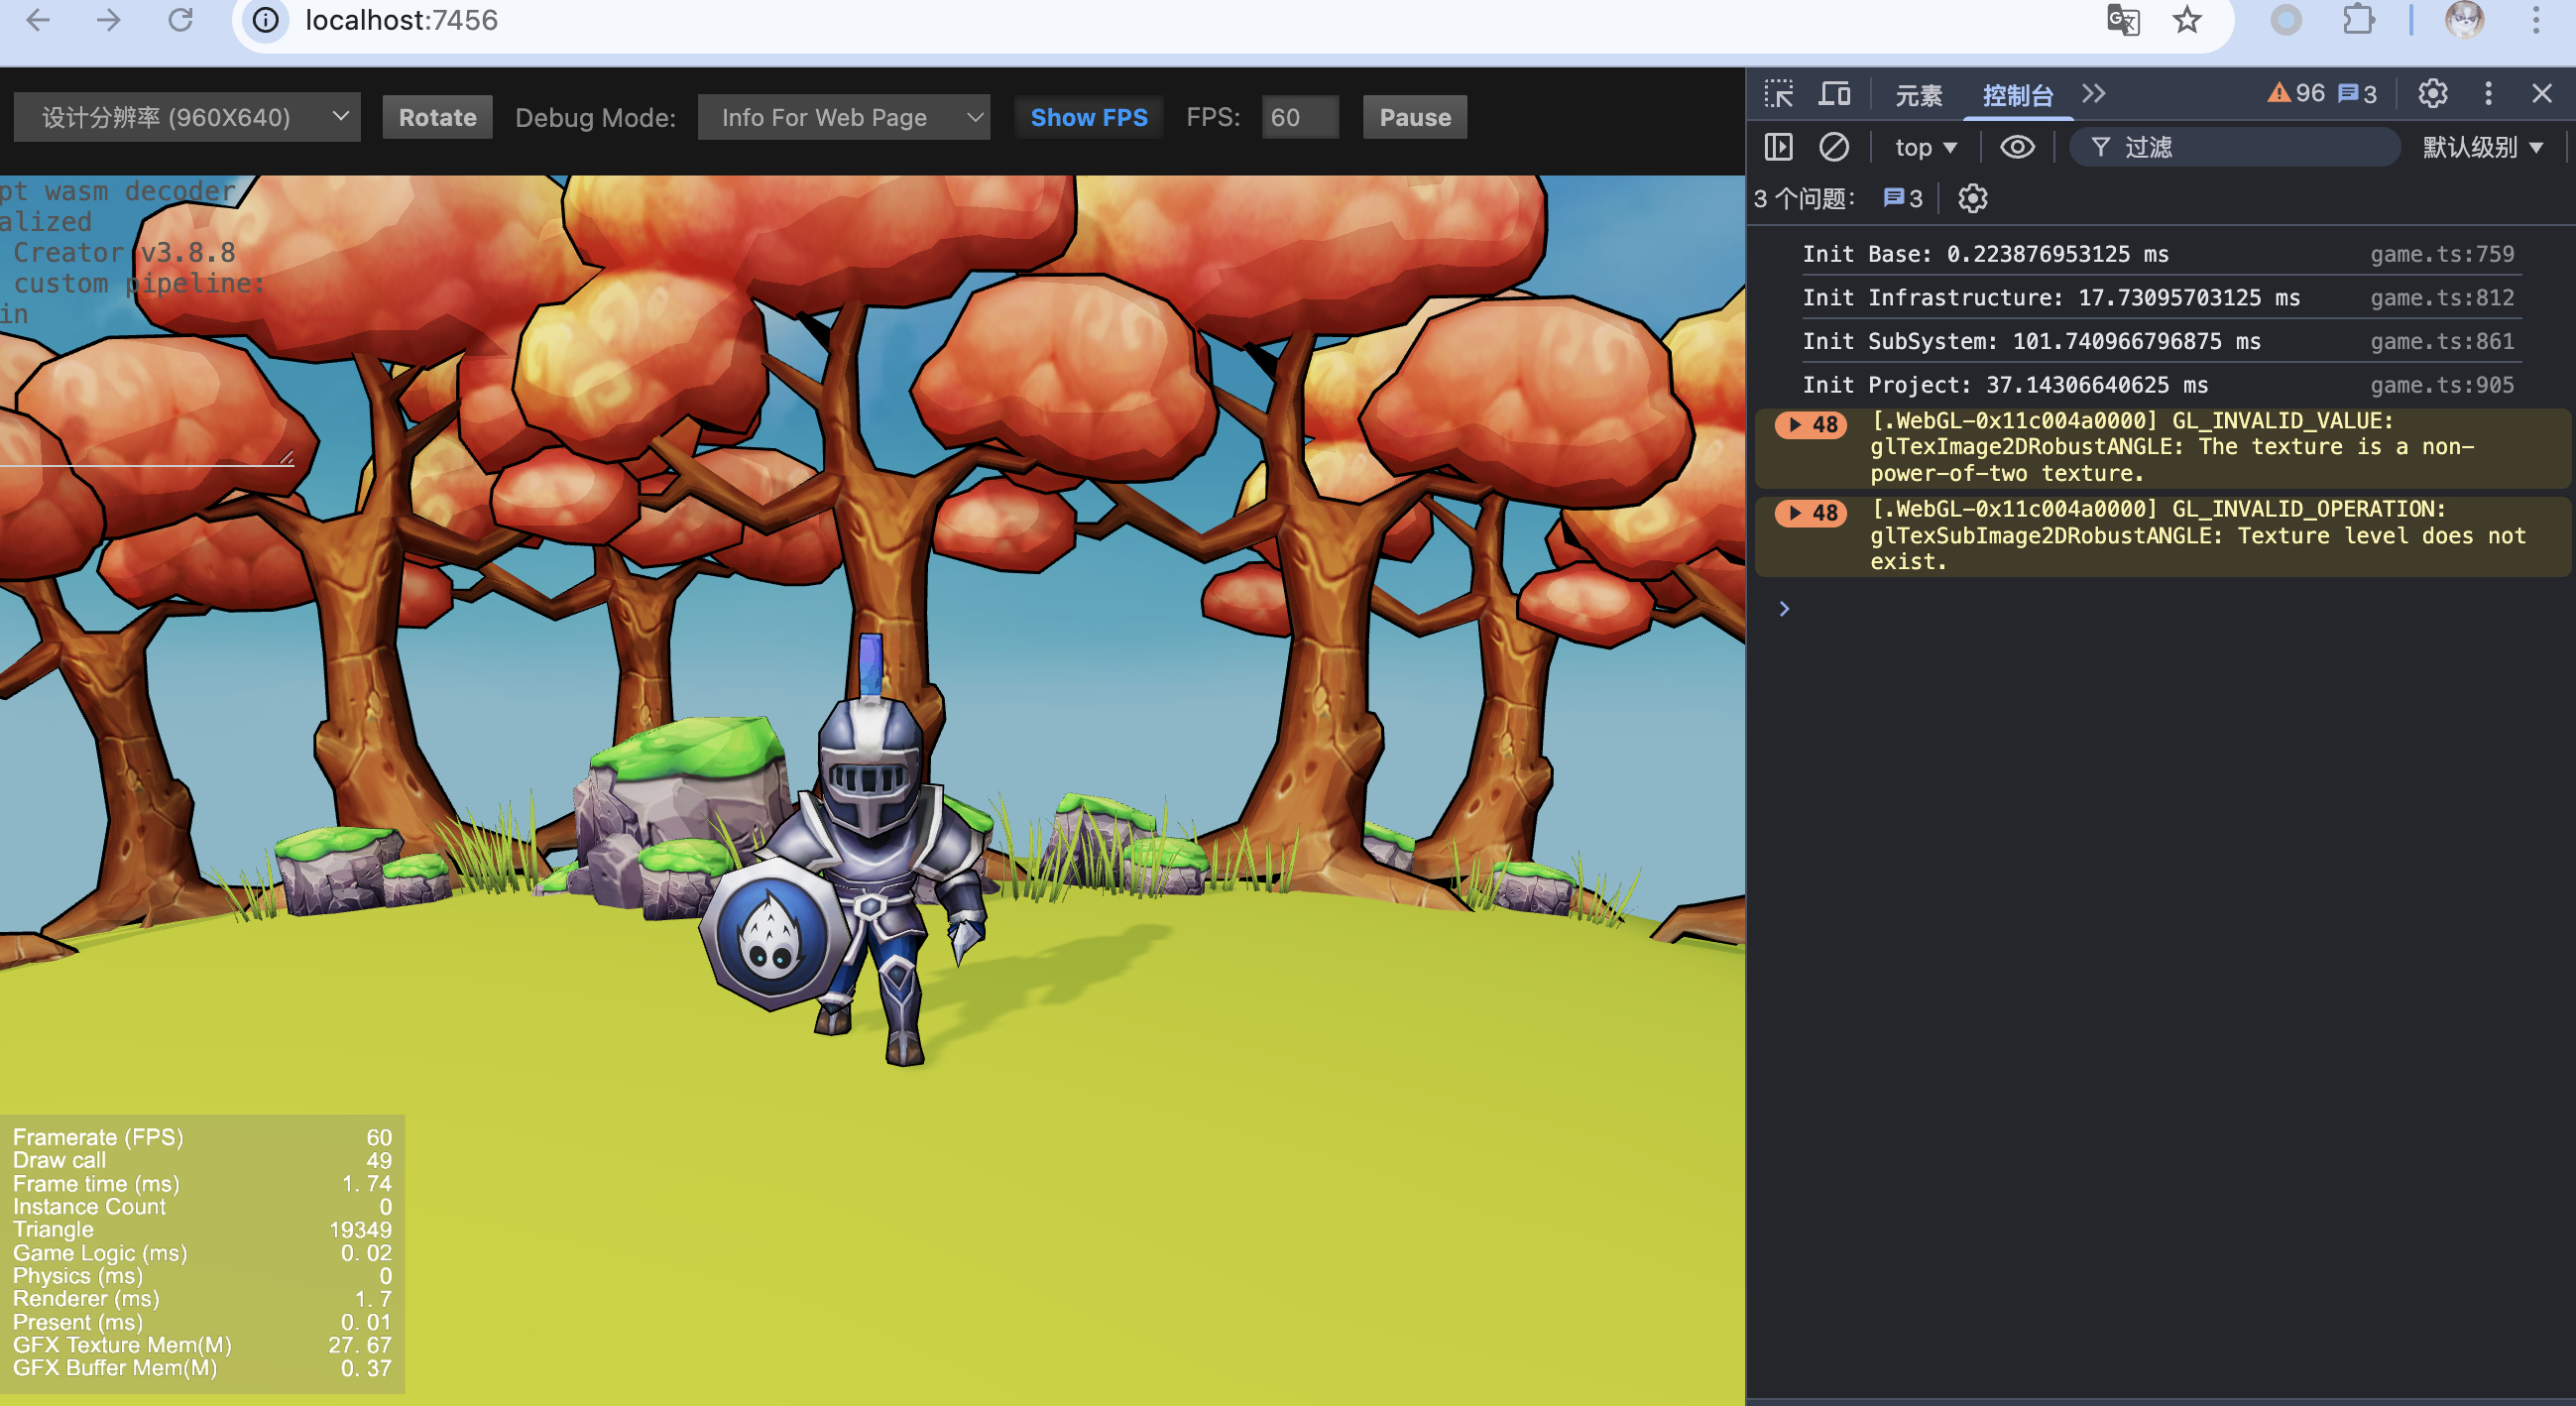The image size is (2576, 1406).
Task: Open console issues settings gear
Action: (x=1972, y=199)
